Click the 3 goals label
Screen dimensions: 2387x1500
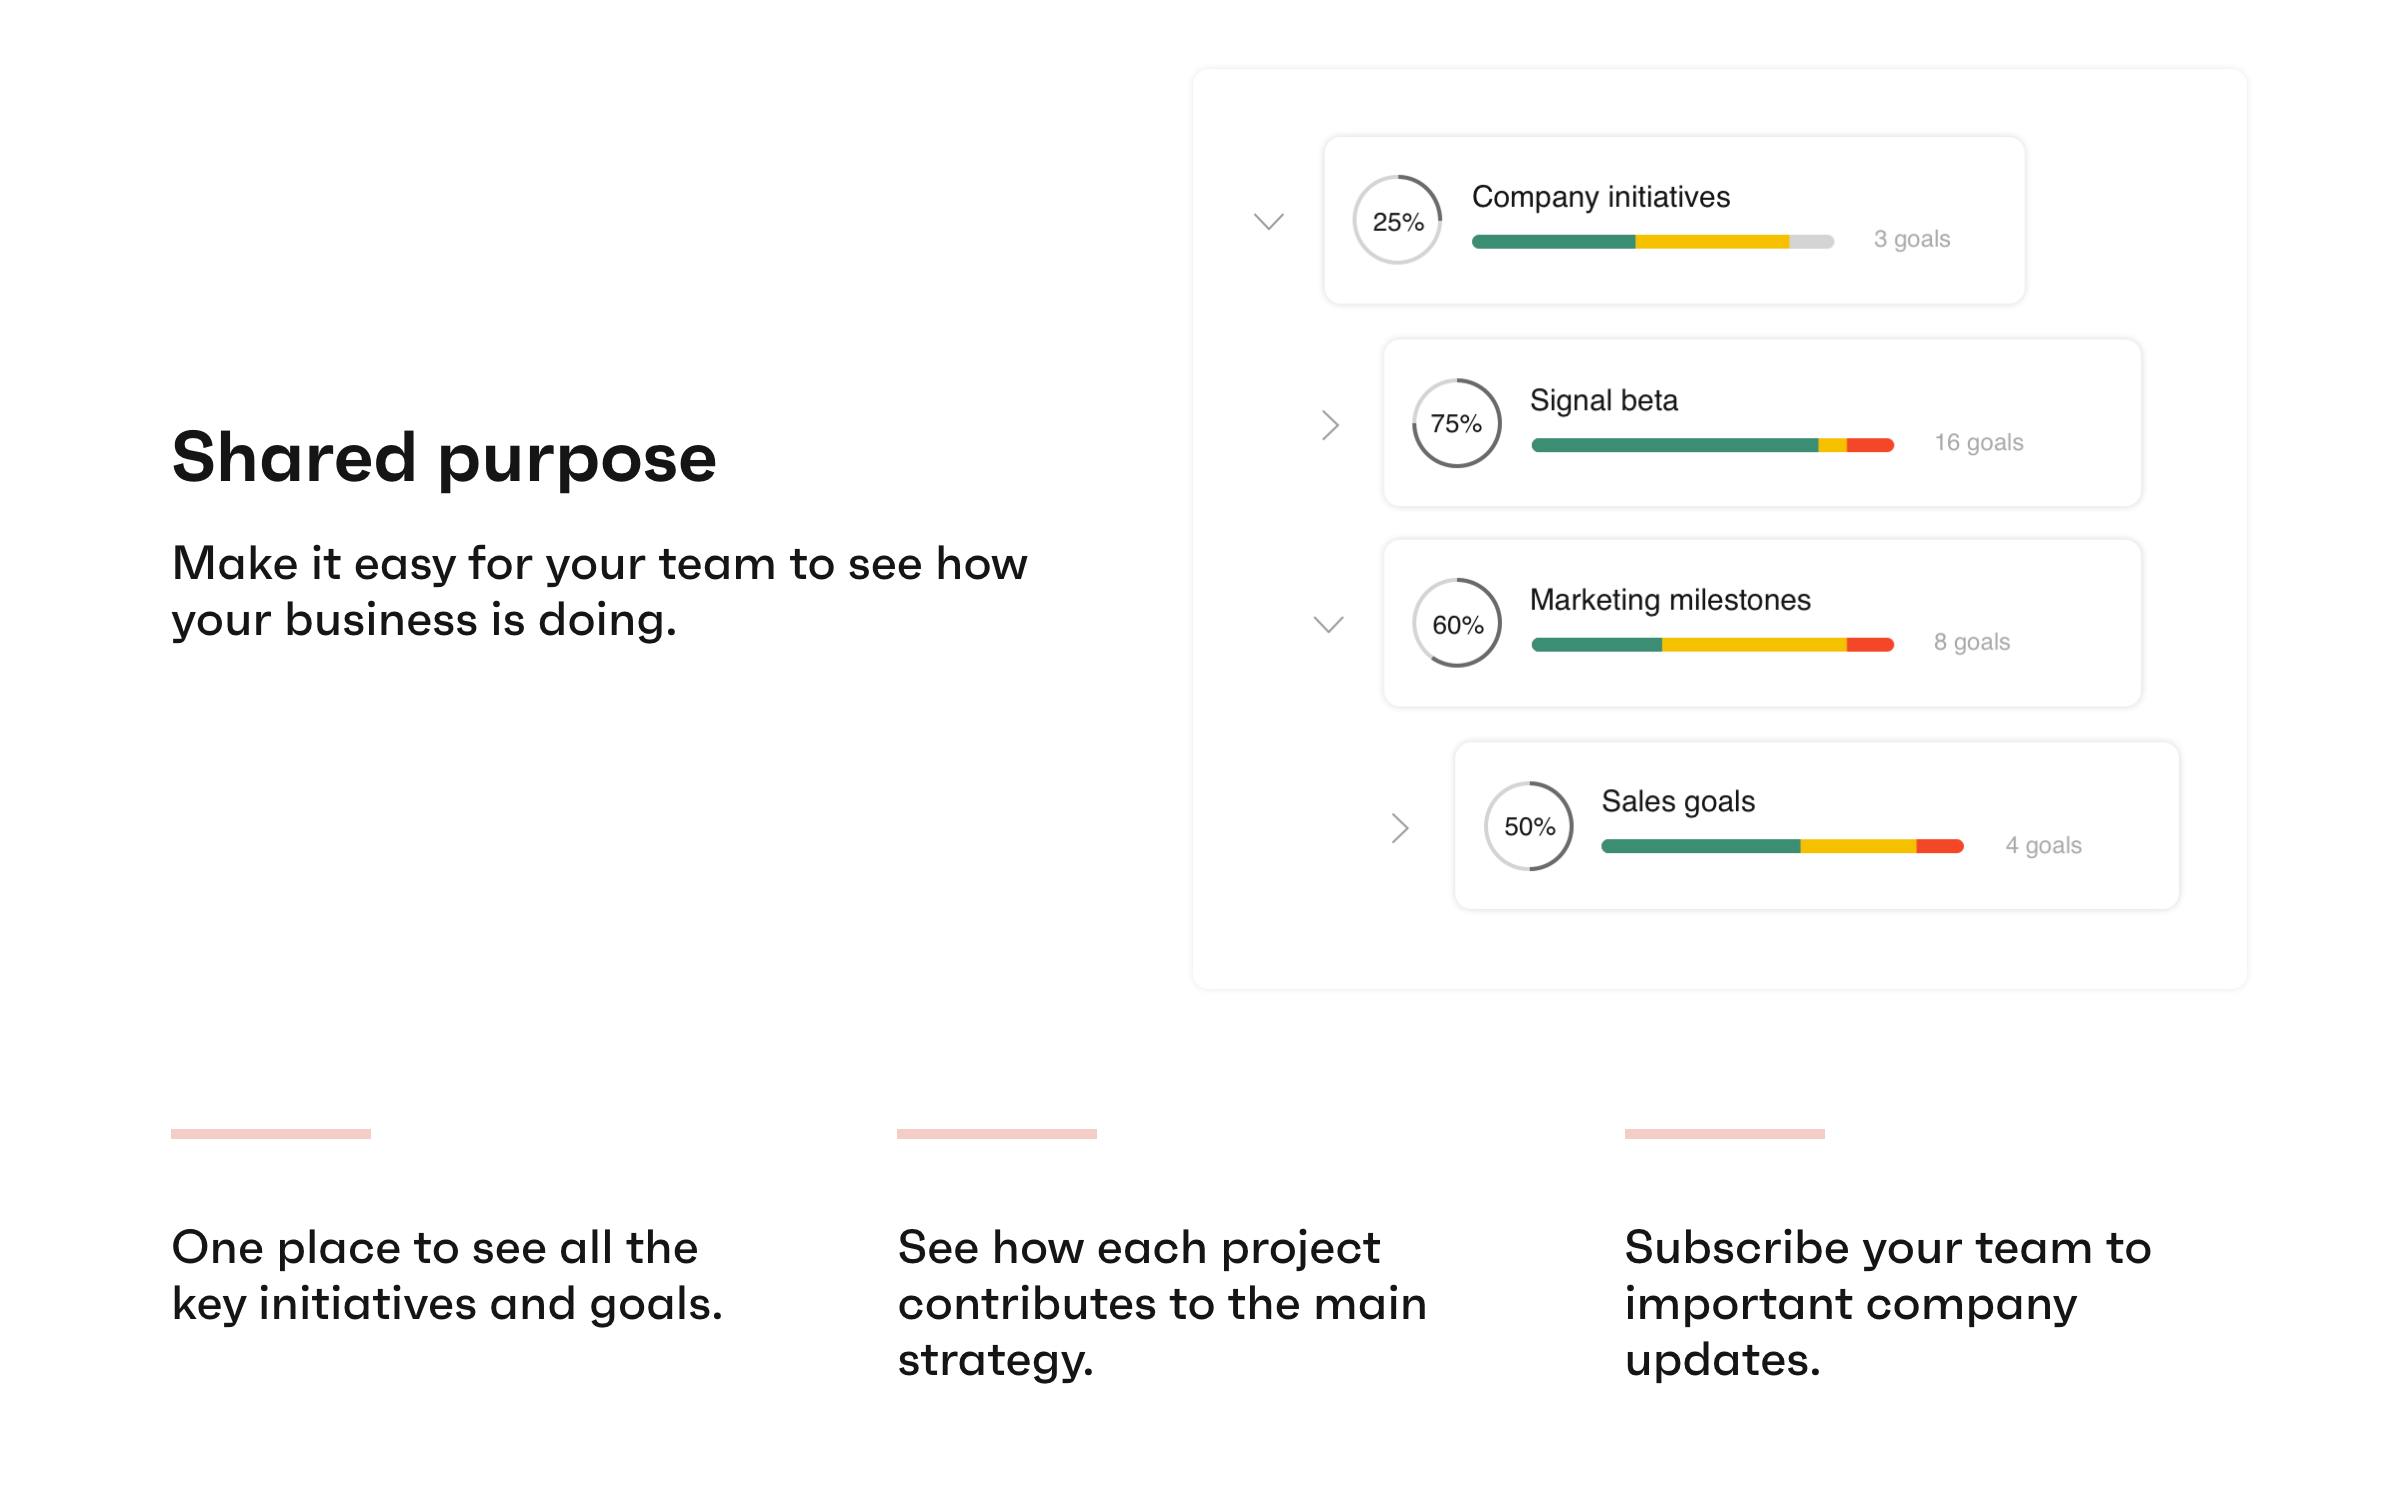(1911, 239)
